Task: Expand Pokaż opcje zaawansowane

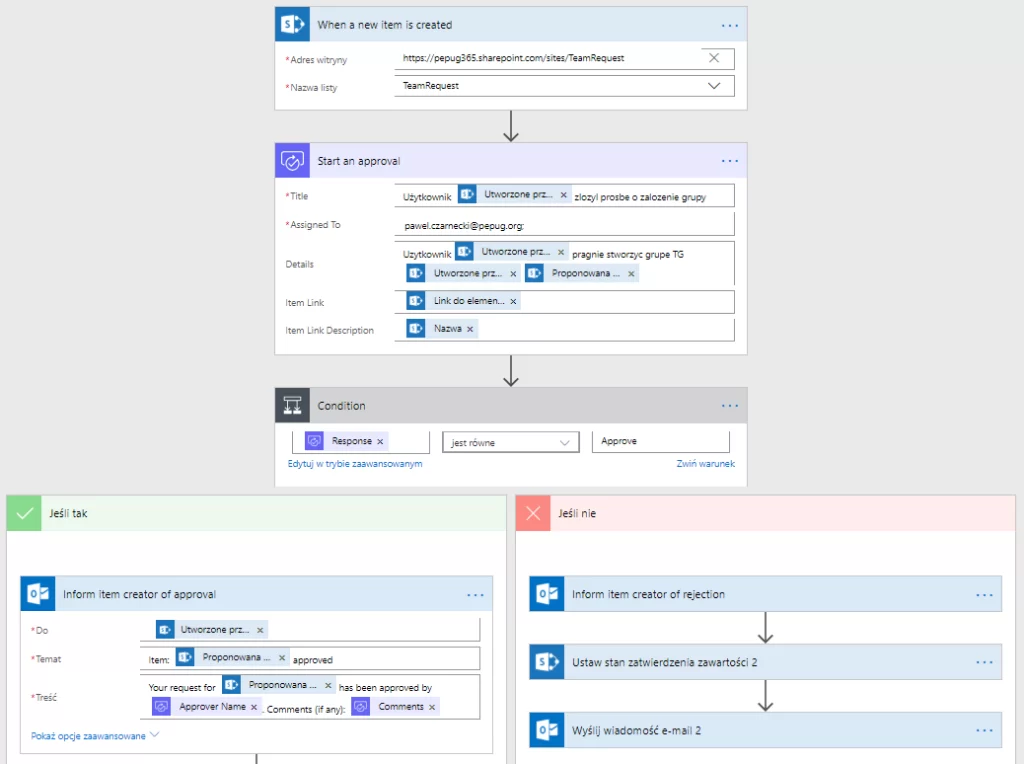Action: click(95, 736)
